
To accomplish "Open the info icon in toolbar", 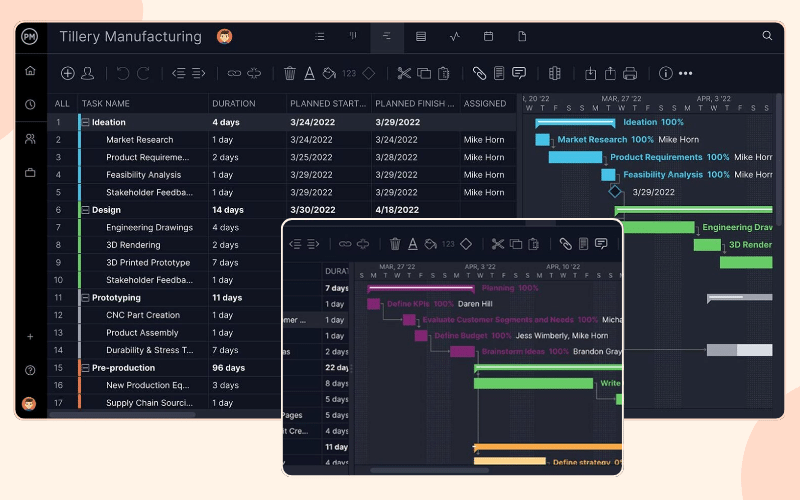I will pos(665,73).
